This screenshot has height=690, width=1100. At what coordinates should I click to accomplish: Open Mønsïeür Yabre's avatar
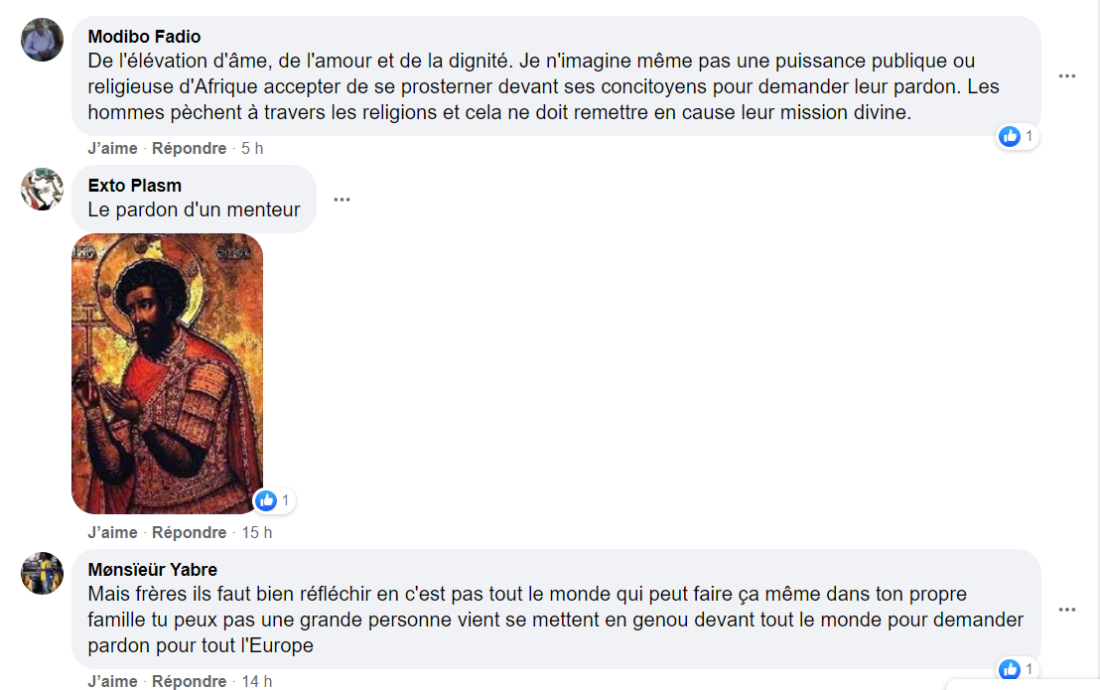pos(42,573)
